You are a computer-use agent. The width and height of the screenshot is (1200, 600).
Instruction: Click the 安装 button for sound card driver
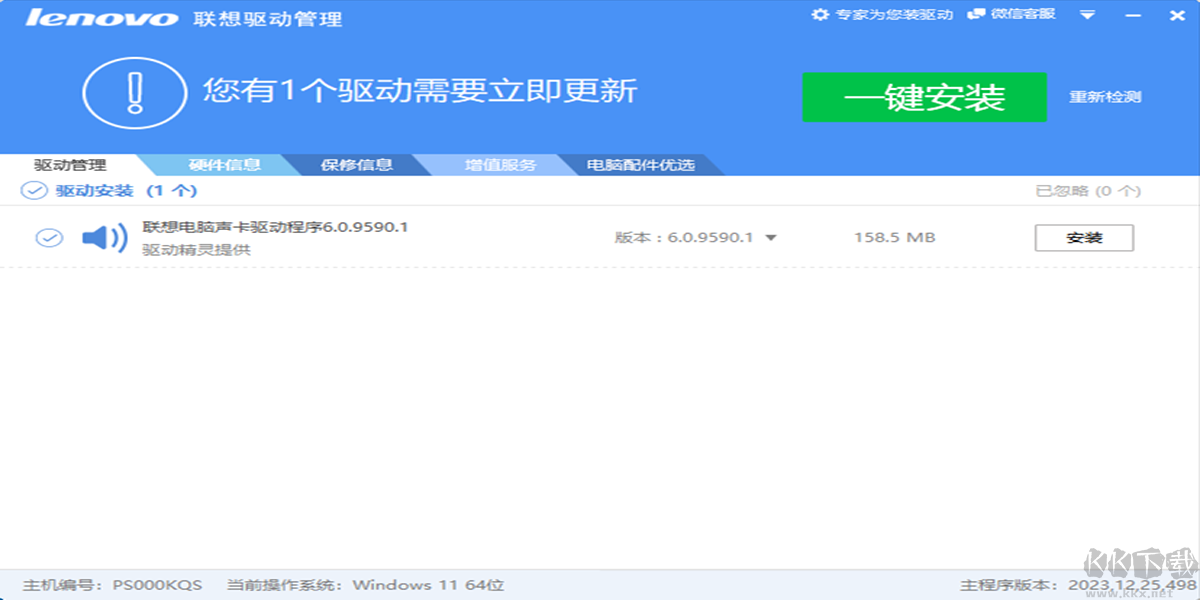coord(1084,238)
